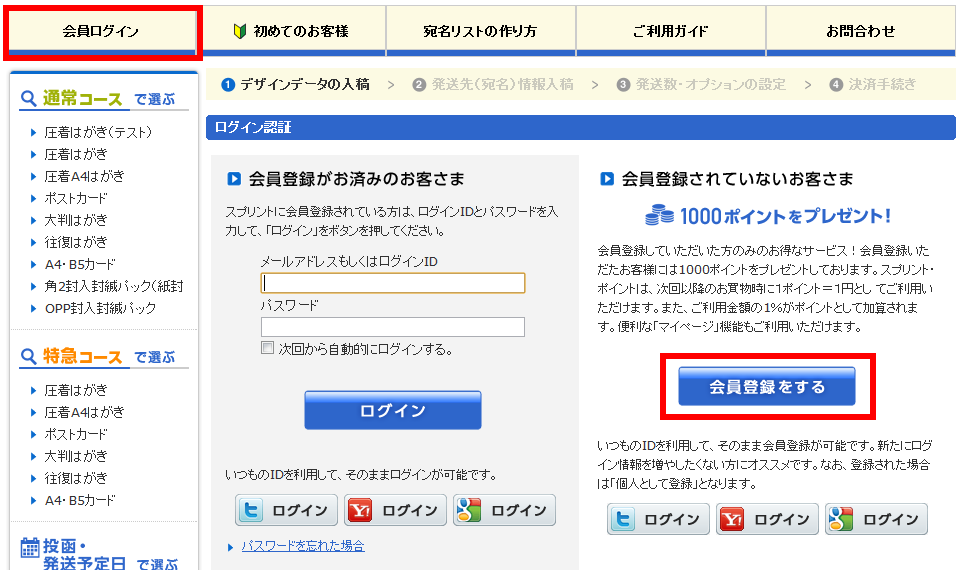This screenshot has height=570, width=962.
Task: Select 圧着はがき(テスト) in 通常コース
Action: pos(98,132)
